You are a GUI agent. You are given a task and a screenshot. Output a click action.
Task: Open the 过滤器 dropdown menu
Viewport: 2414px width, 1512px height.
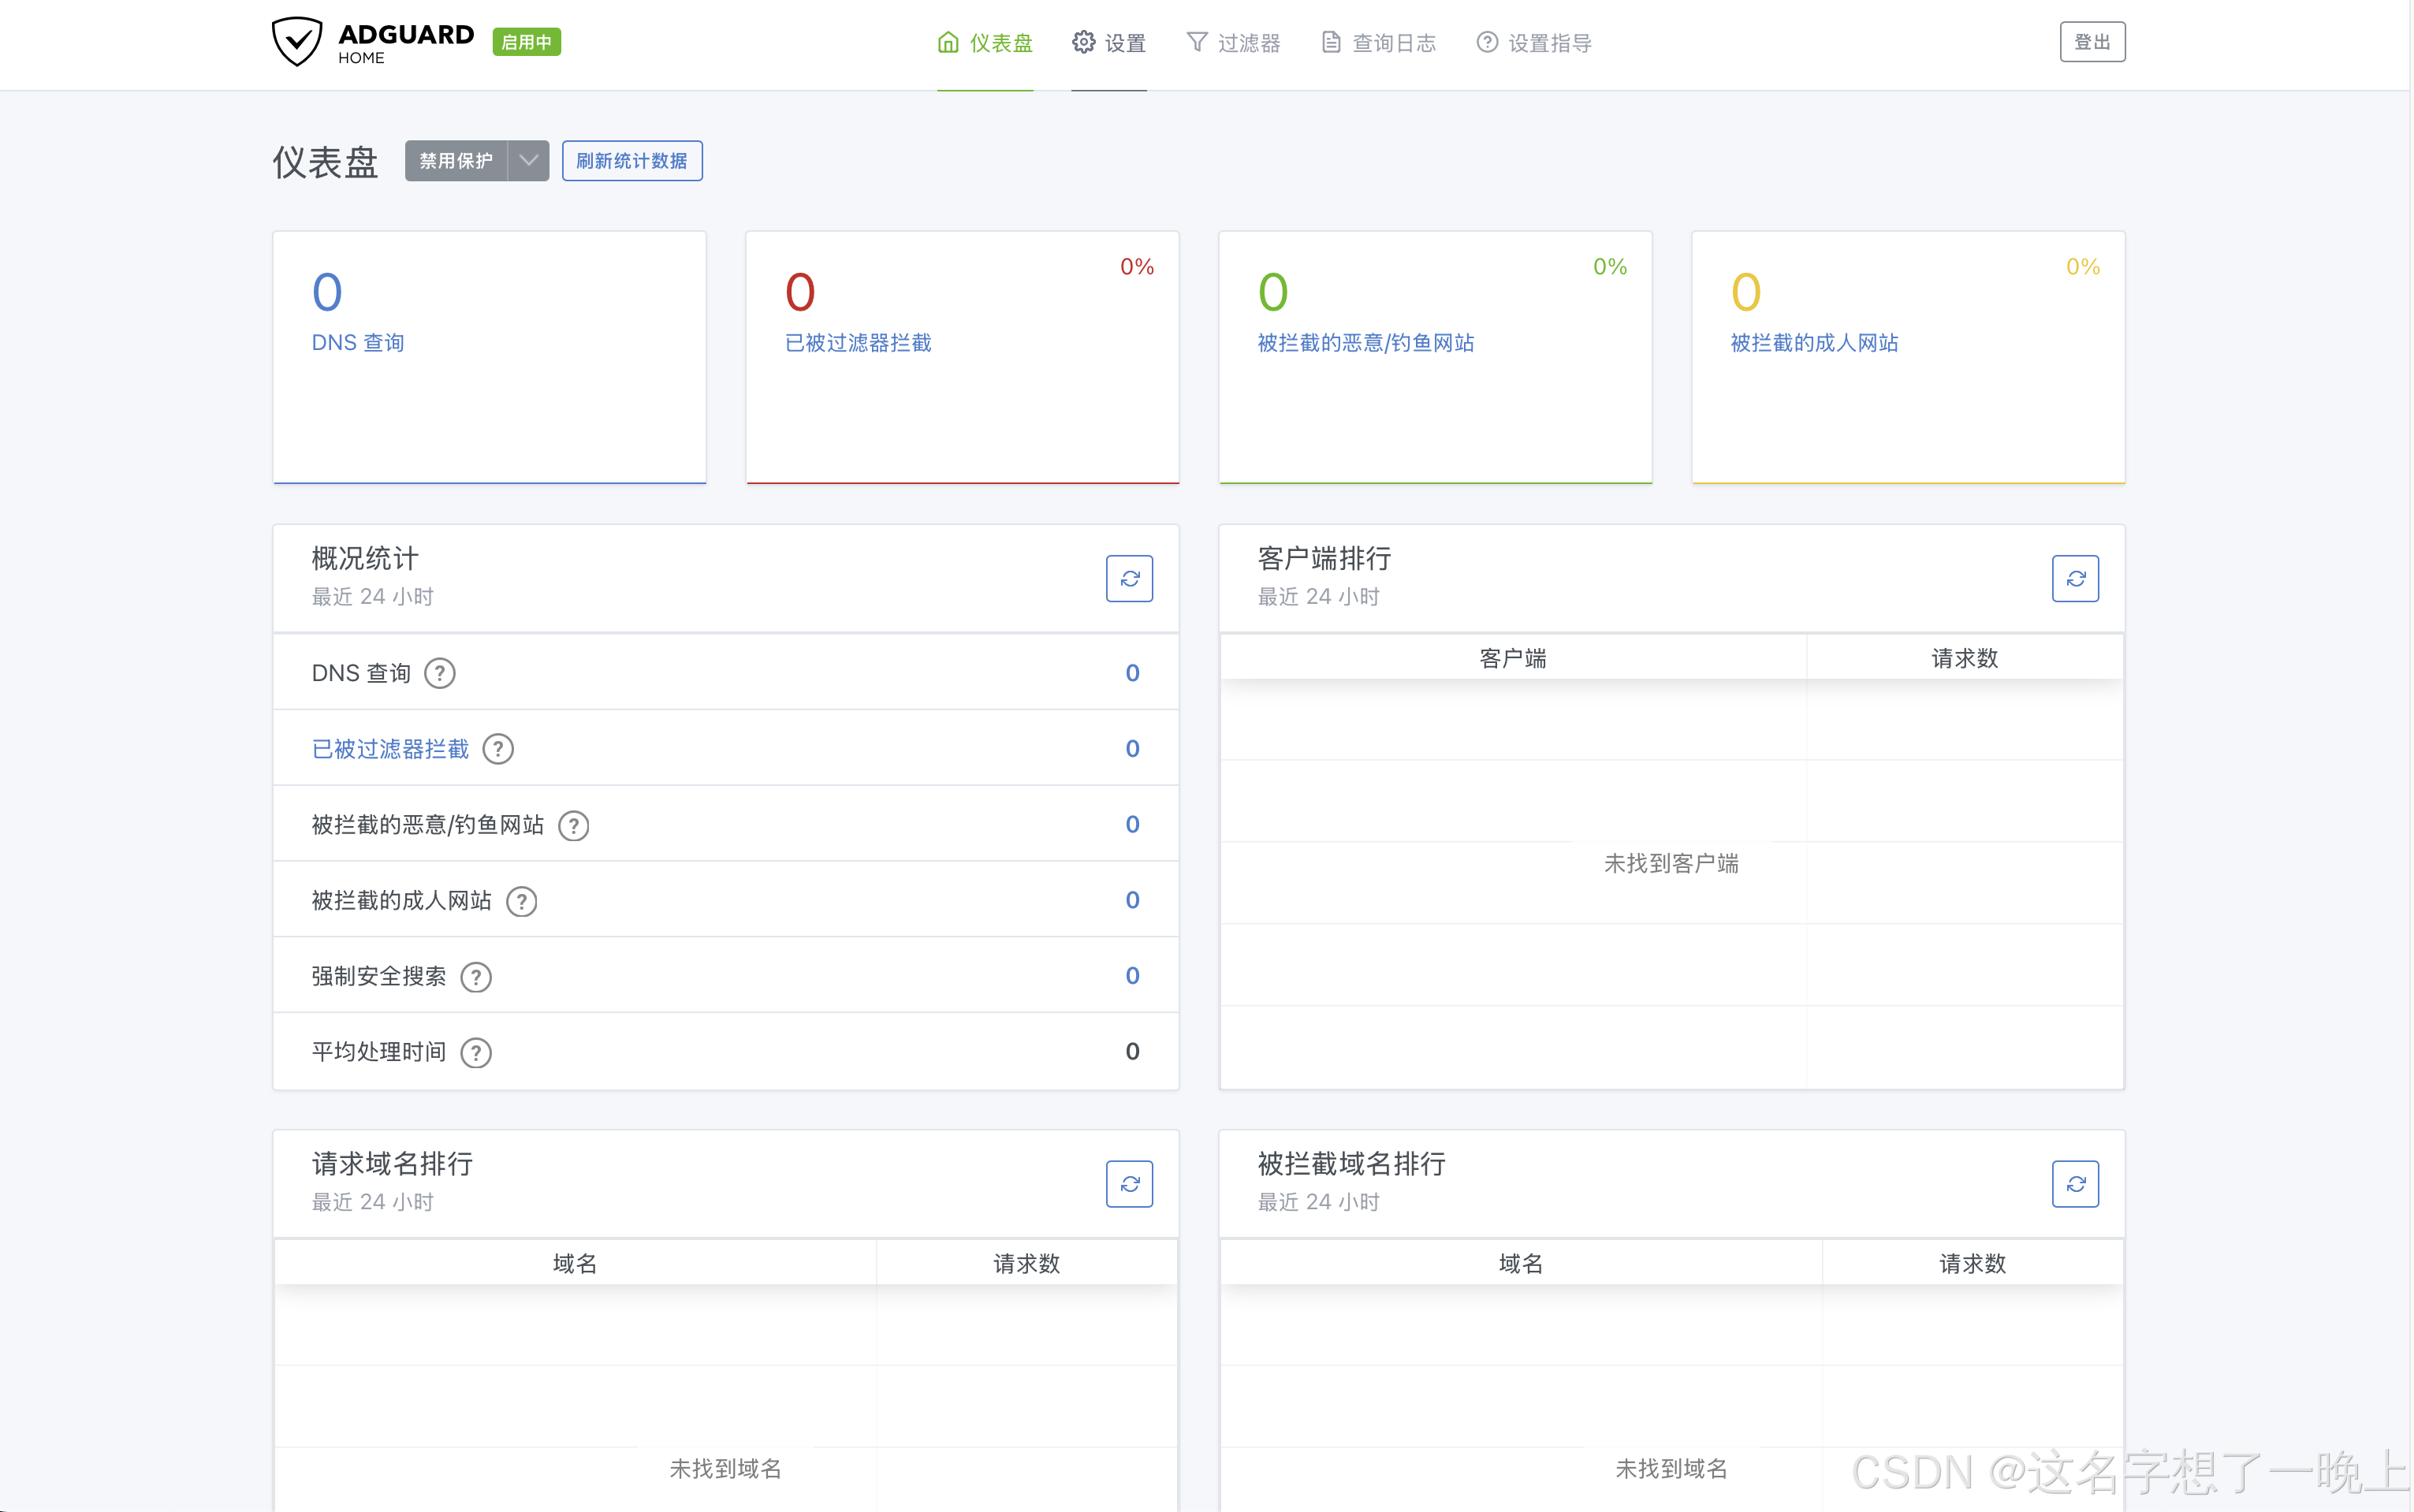[1233, 43]
